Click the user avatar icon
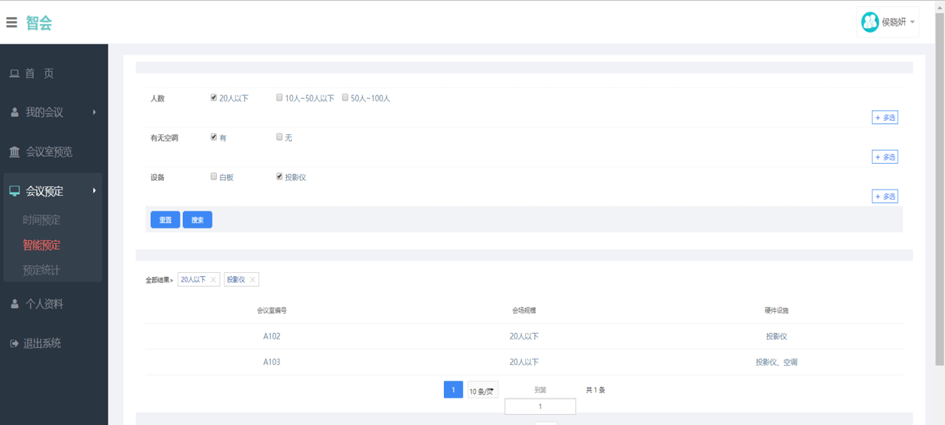This screenshot has width=945, height=425. (x=870, y=22)
